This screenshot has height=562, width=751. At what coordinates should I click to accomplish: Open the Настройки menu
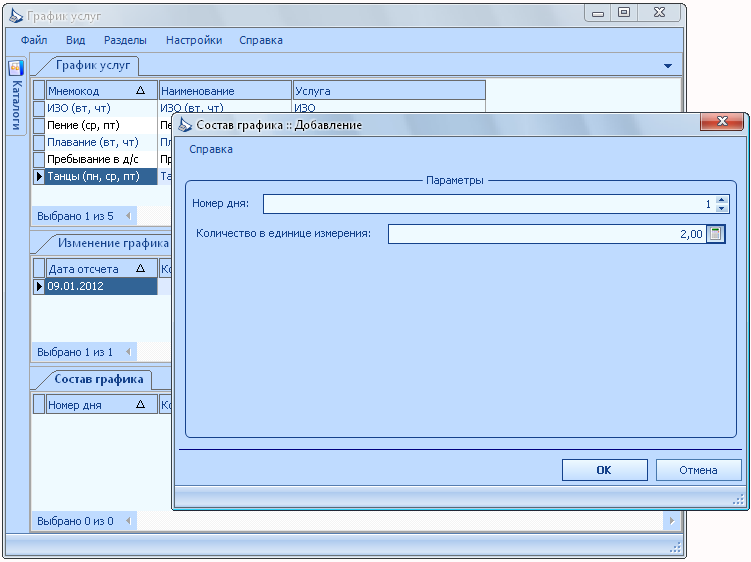point(194,40)
